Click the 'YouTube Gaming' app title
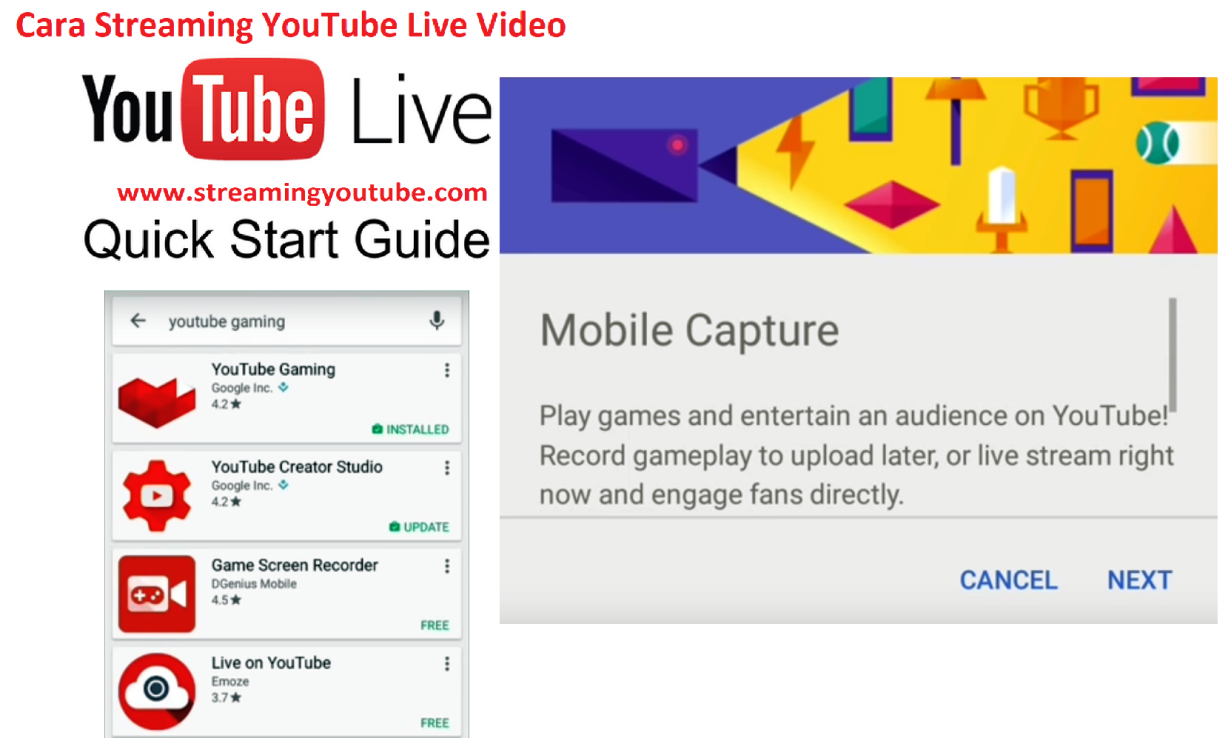Viewport: 1228px width, 738px height. (273, 369)
